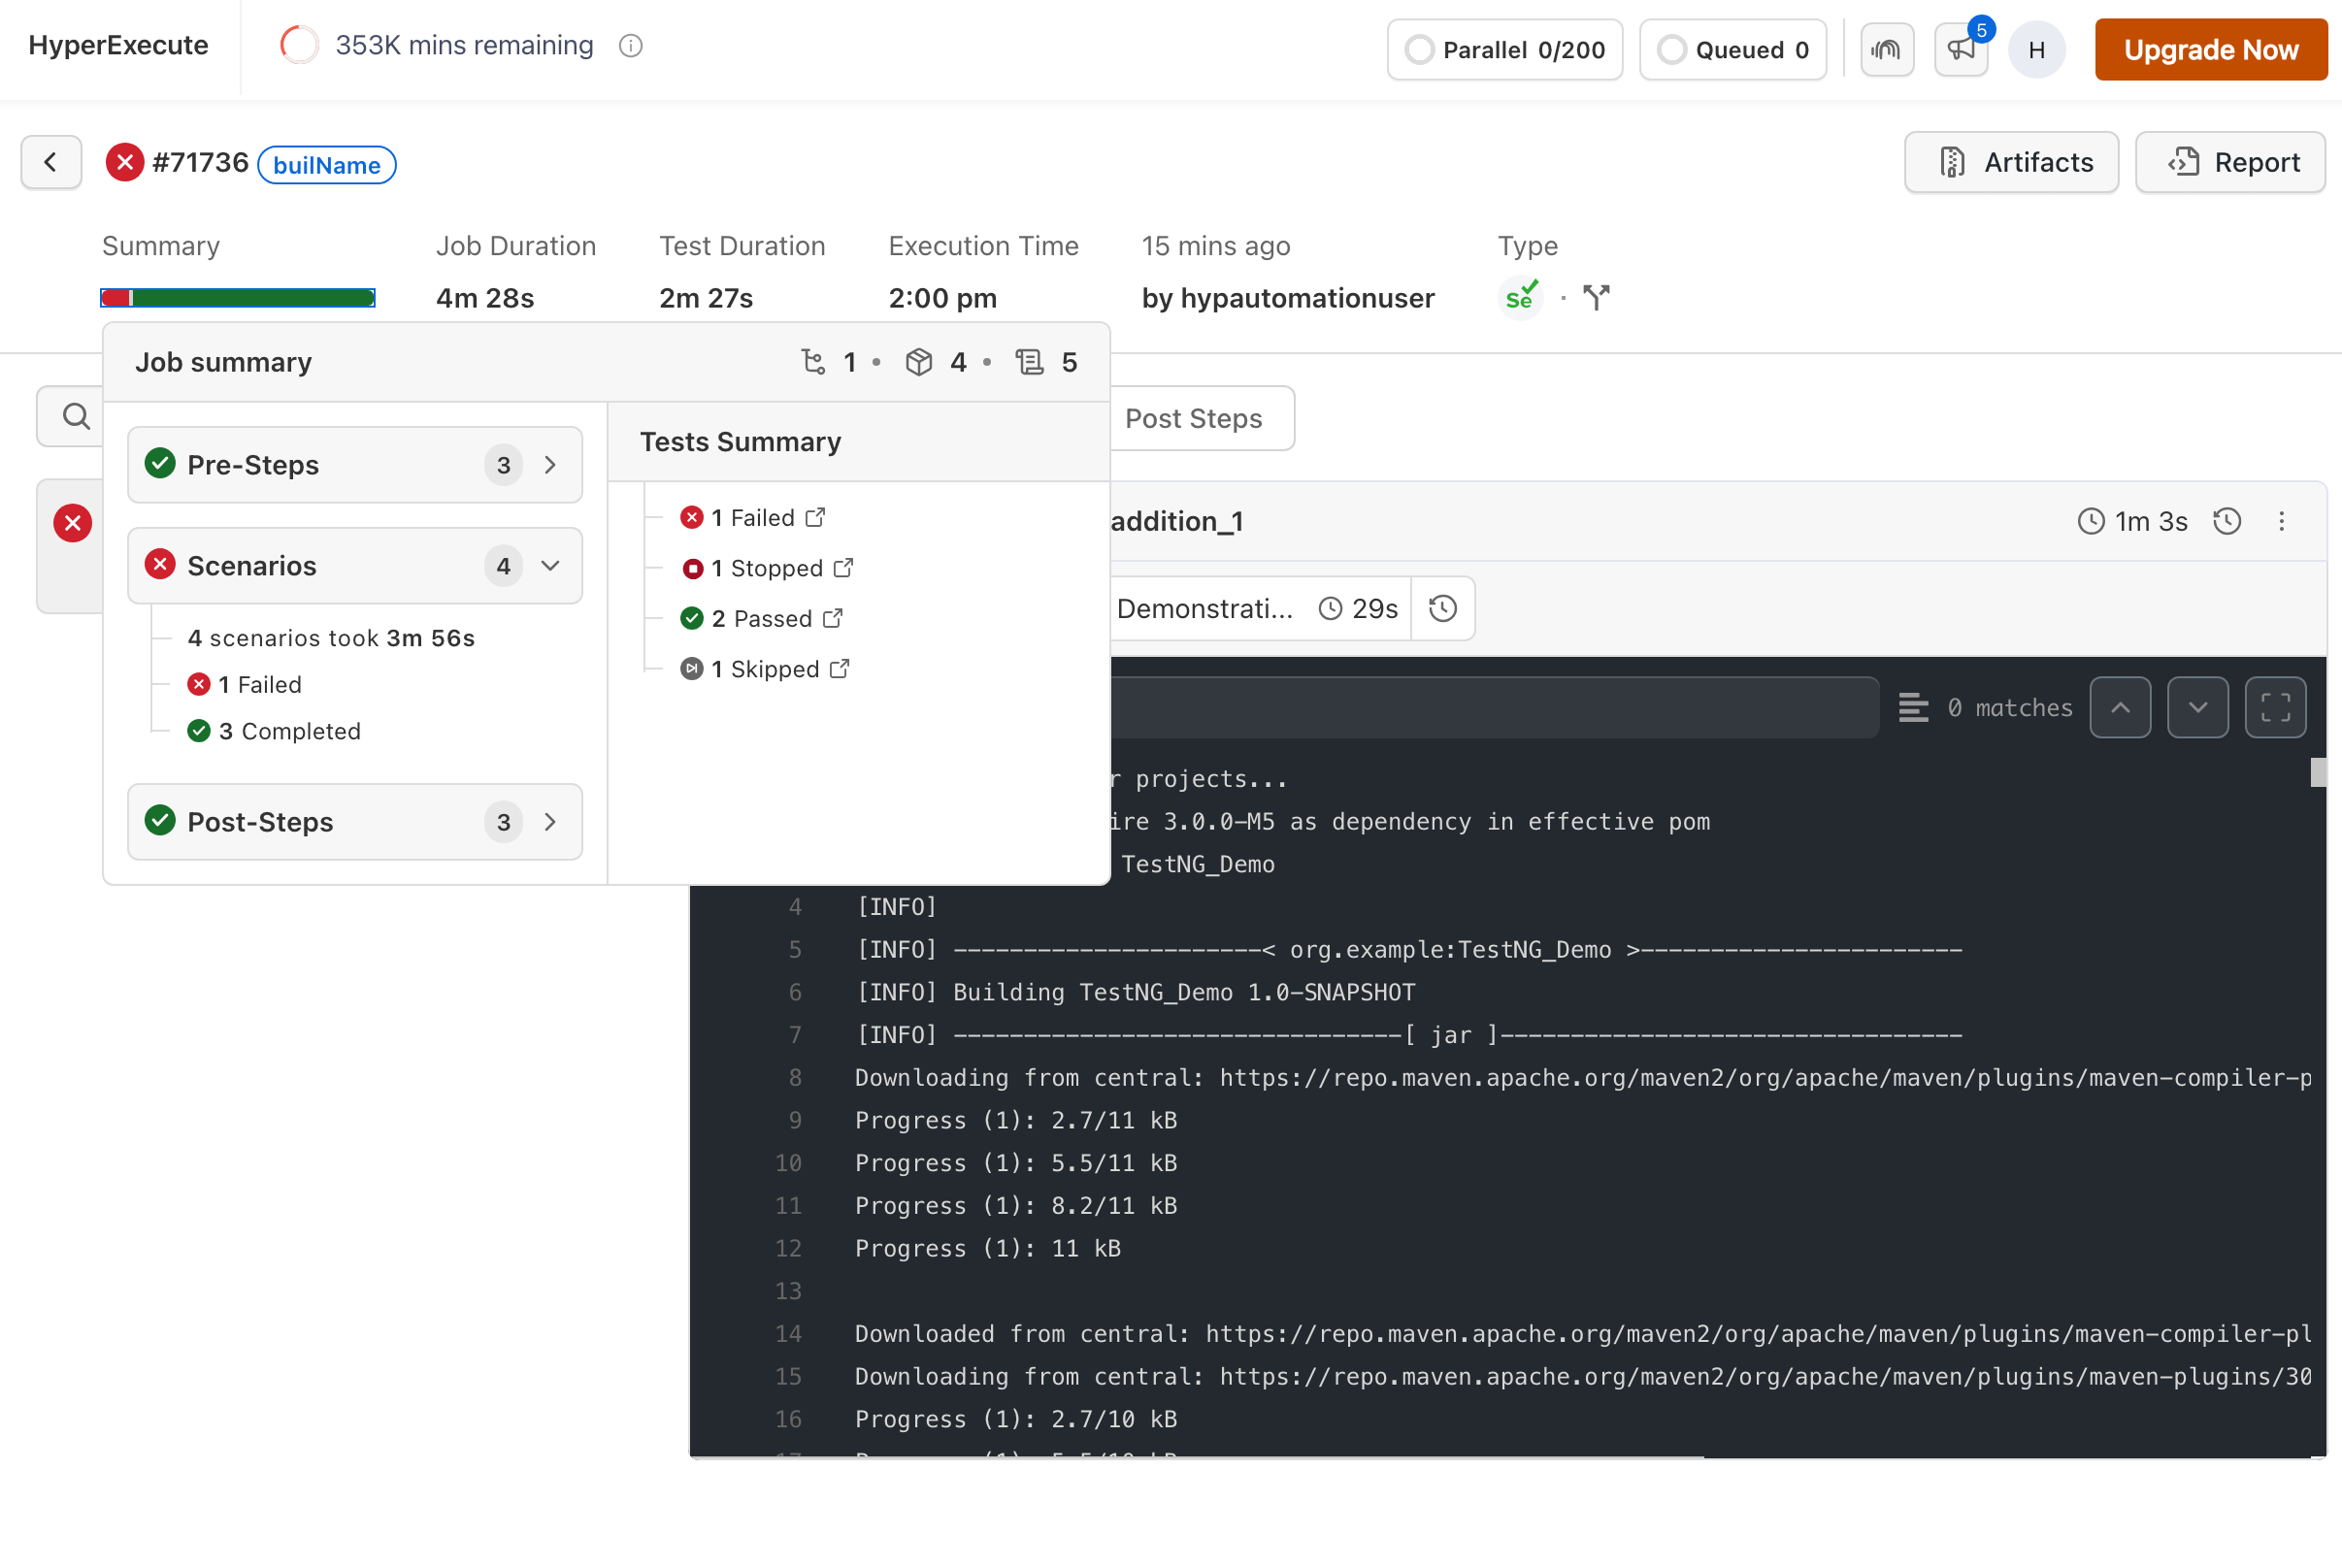The width and height of the screenshot is (2342, 1568).
Task: Open the announcements megaphone icon
Action: click(1960, 49)
